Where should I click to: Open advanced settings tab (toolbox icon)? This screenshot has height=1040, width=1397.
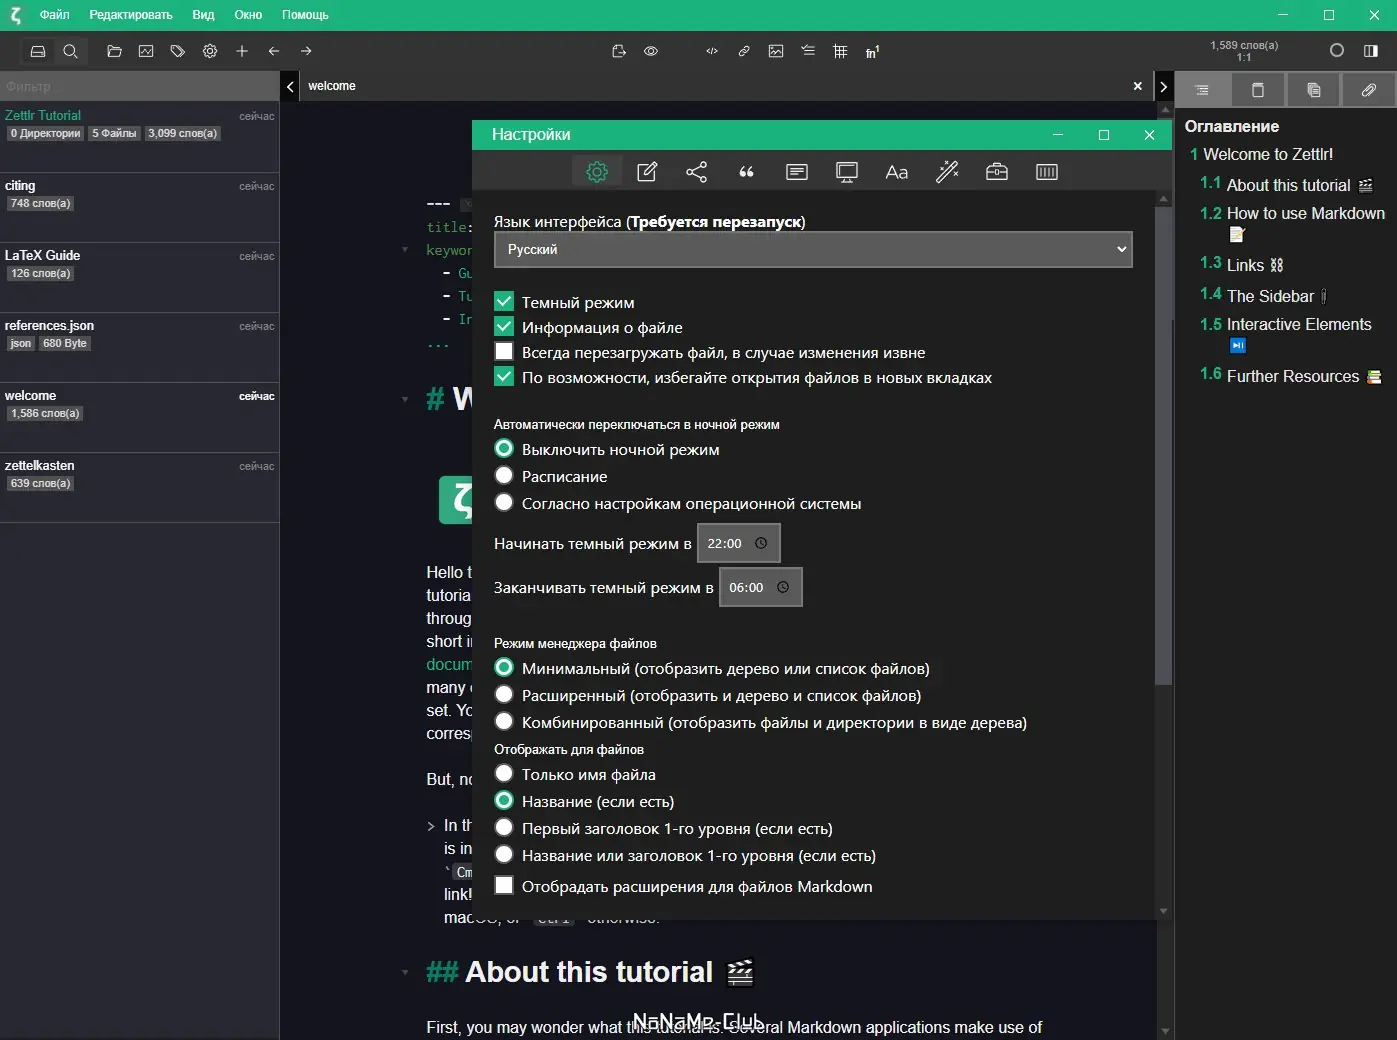tap(997, 172)
